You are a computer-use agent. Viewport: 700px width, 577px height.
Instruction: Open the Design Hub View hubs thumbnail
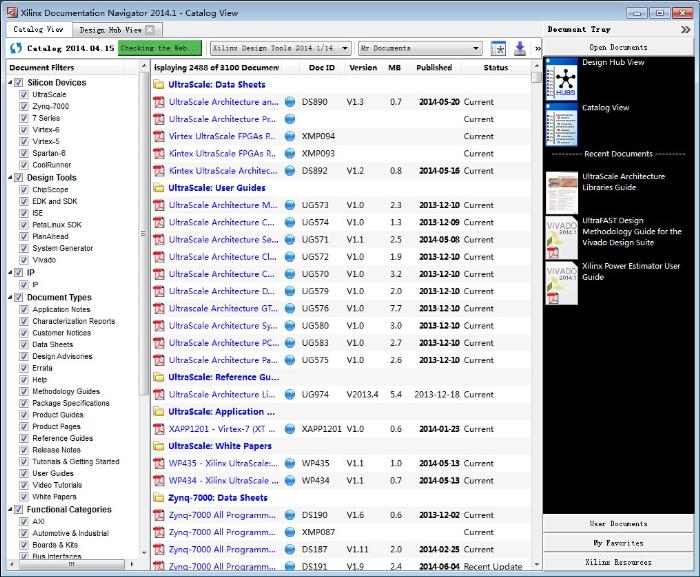point(561,79)
